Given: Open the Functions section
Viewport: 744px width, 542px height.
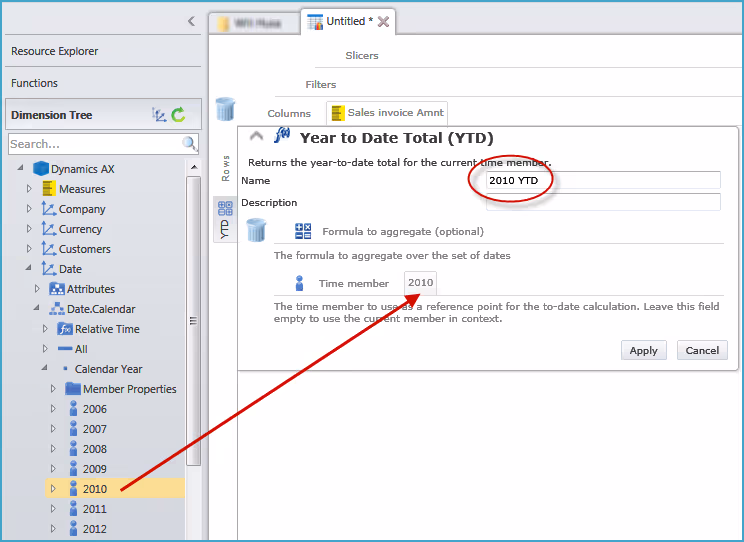Looking at the screenshot, I should (35, 83).
